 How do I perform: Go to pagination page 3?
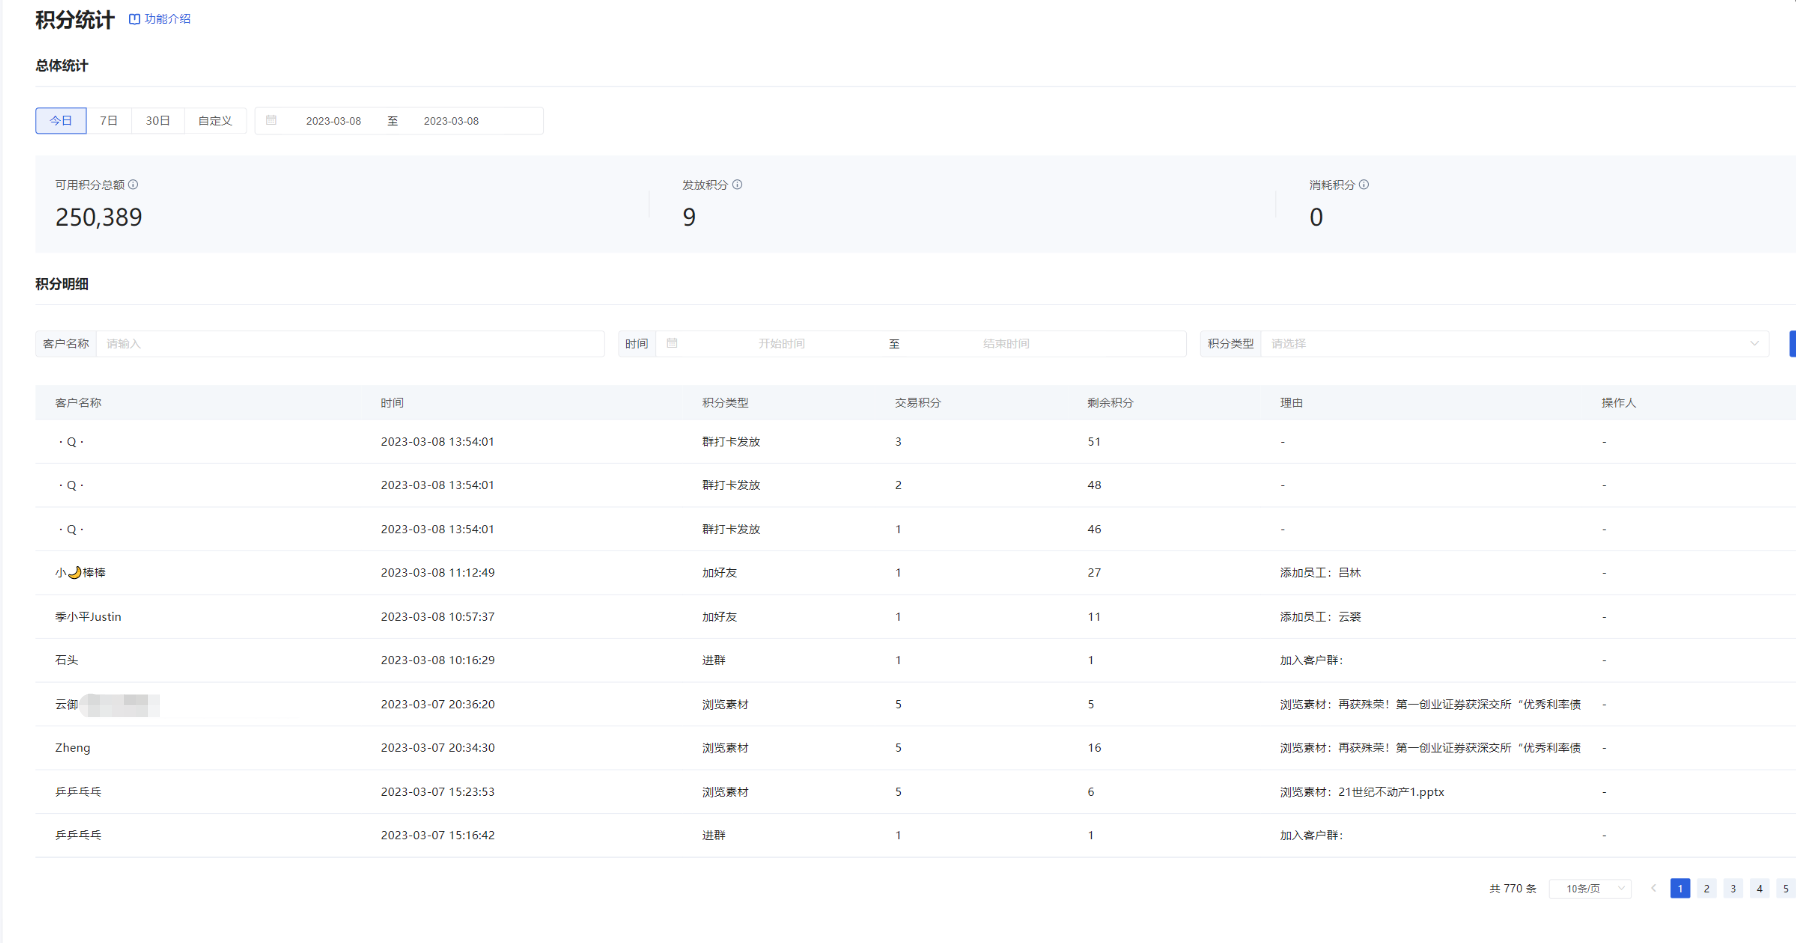pos(1733,888)
